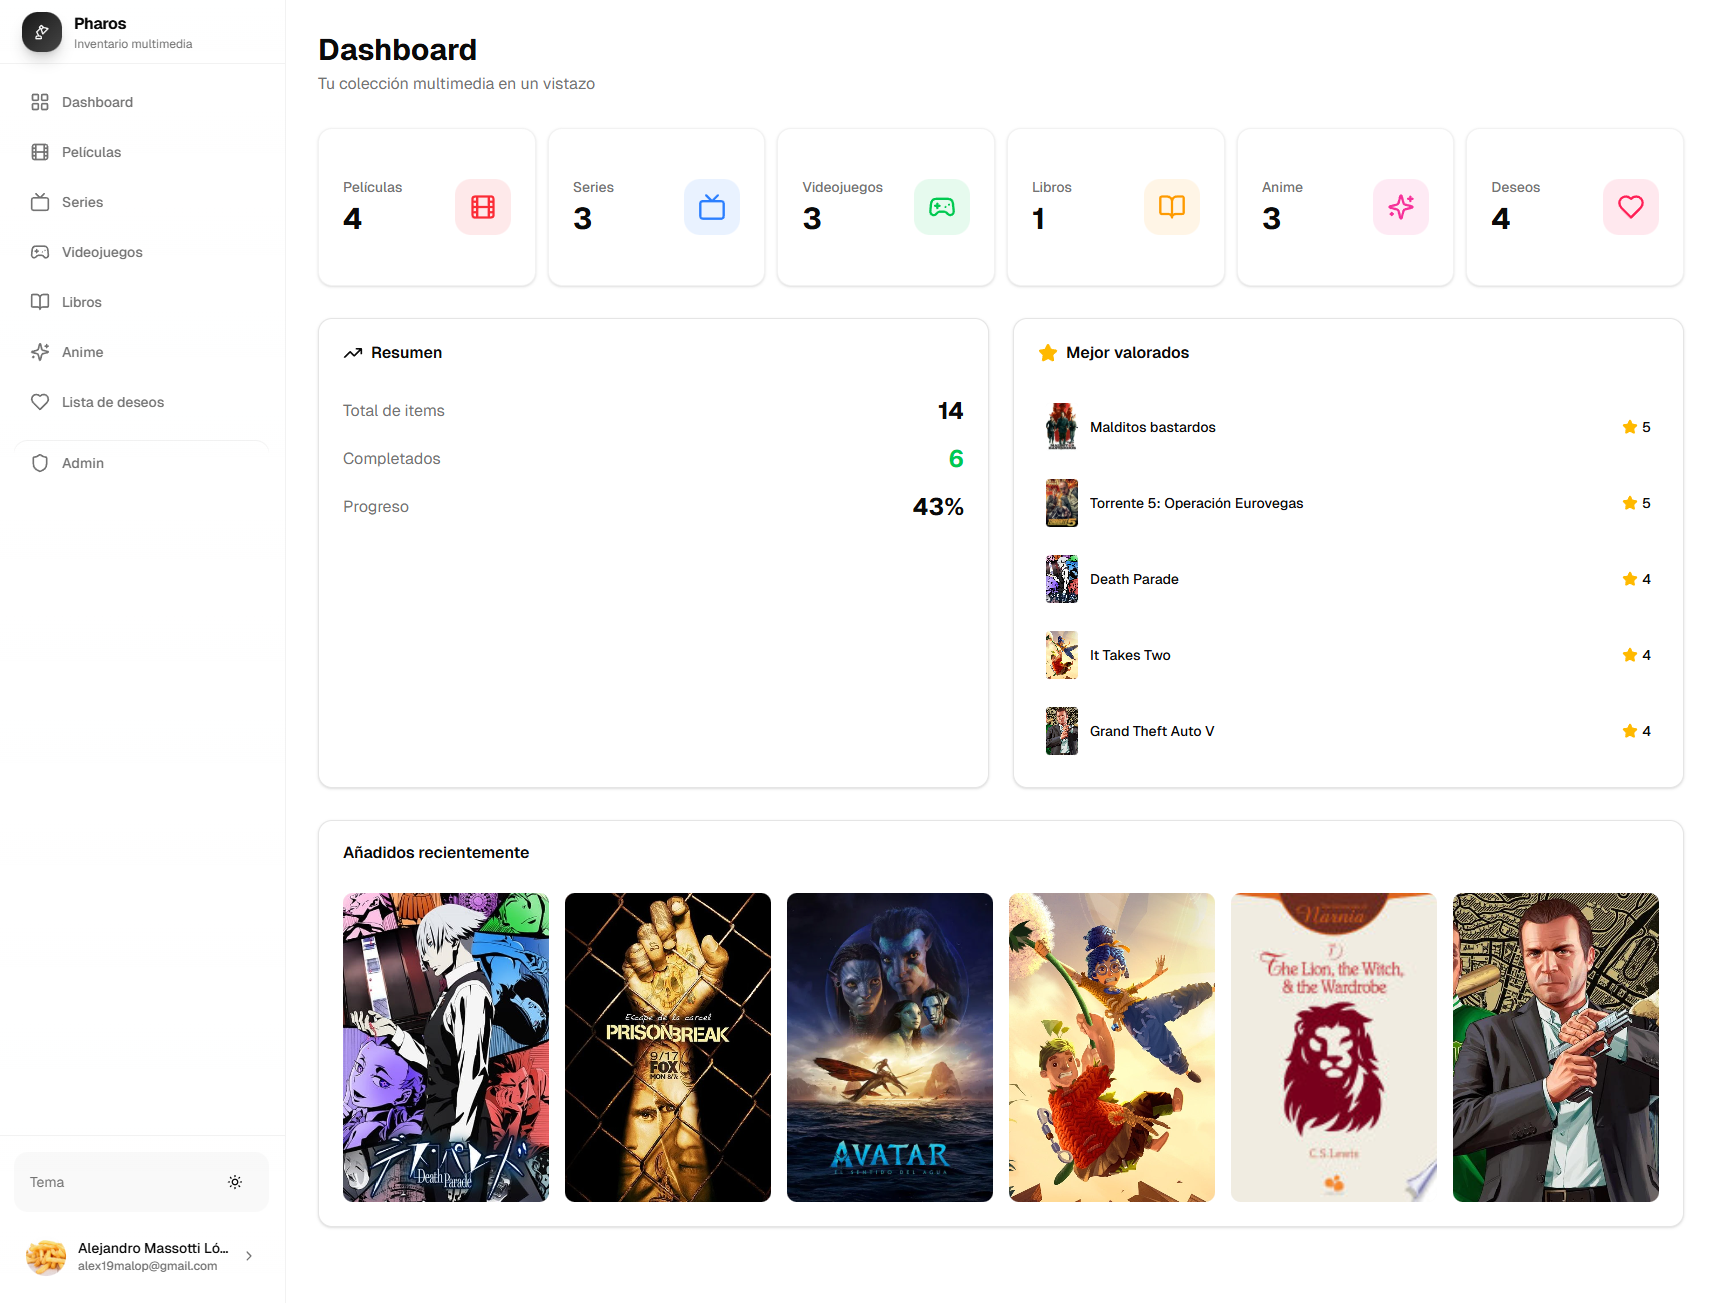Click the Pharos logo icon

[x=41, y=31]
